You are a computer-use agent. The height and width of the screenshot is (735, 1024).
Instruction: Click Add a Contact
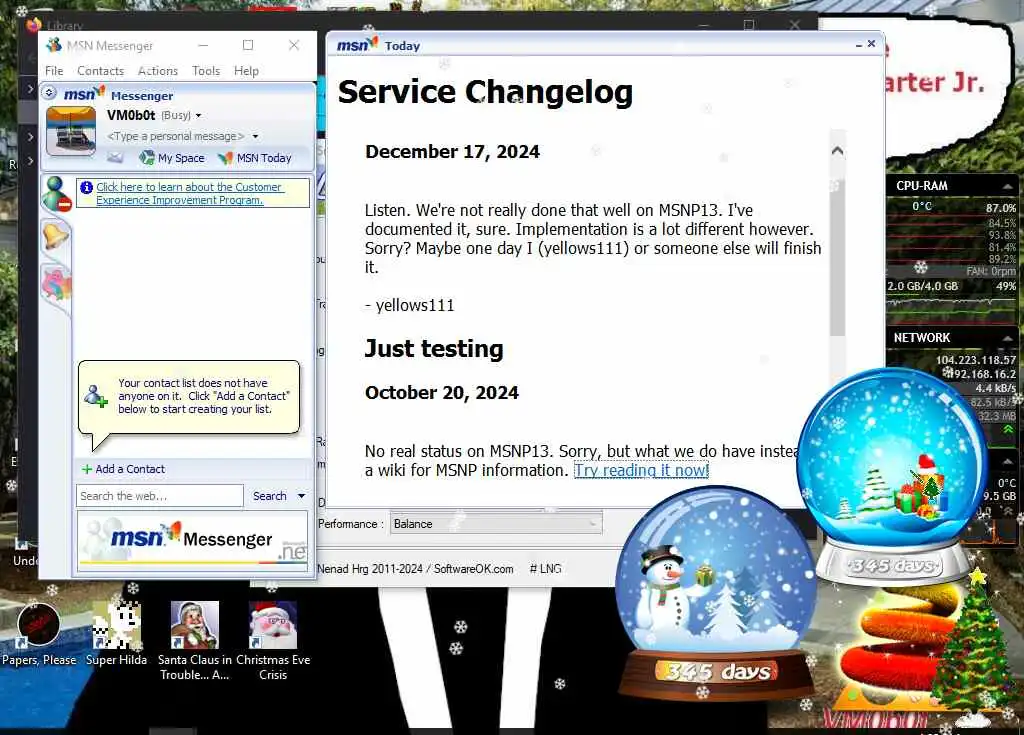123,469
